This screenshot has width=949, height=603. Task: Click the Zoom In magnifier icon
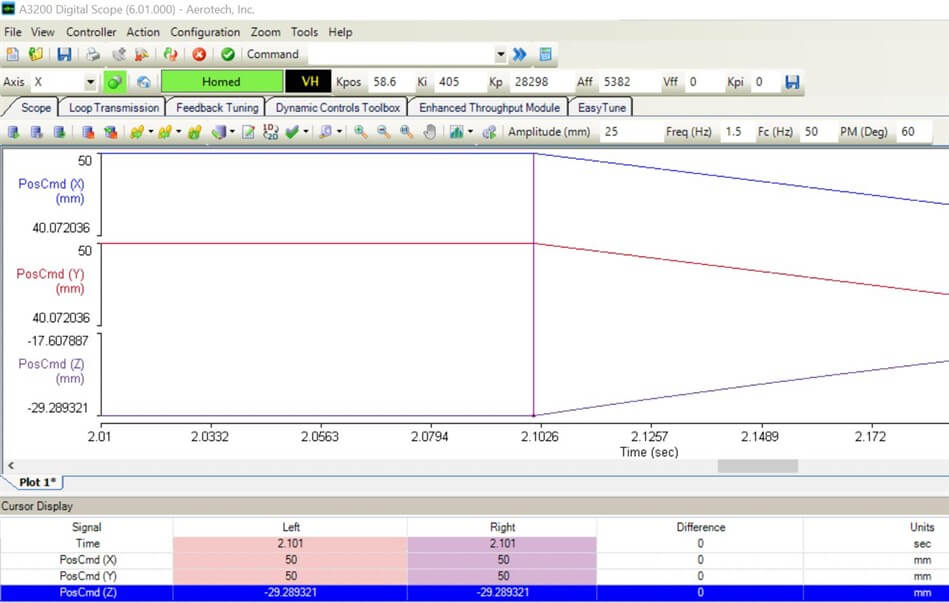[361, 131]
